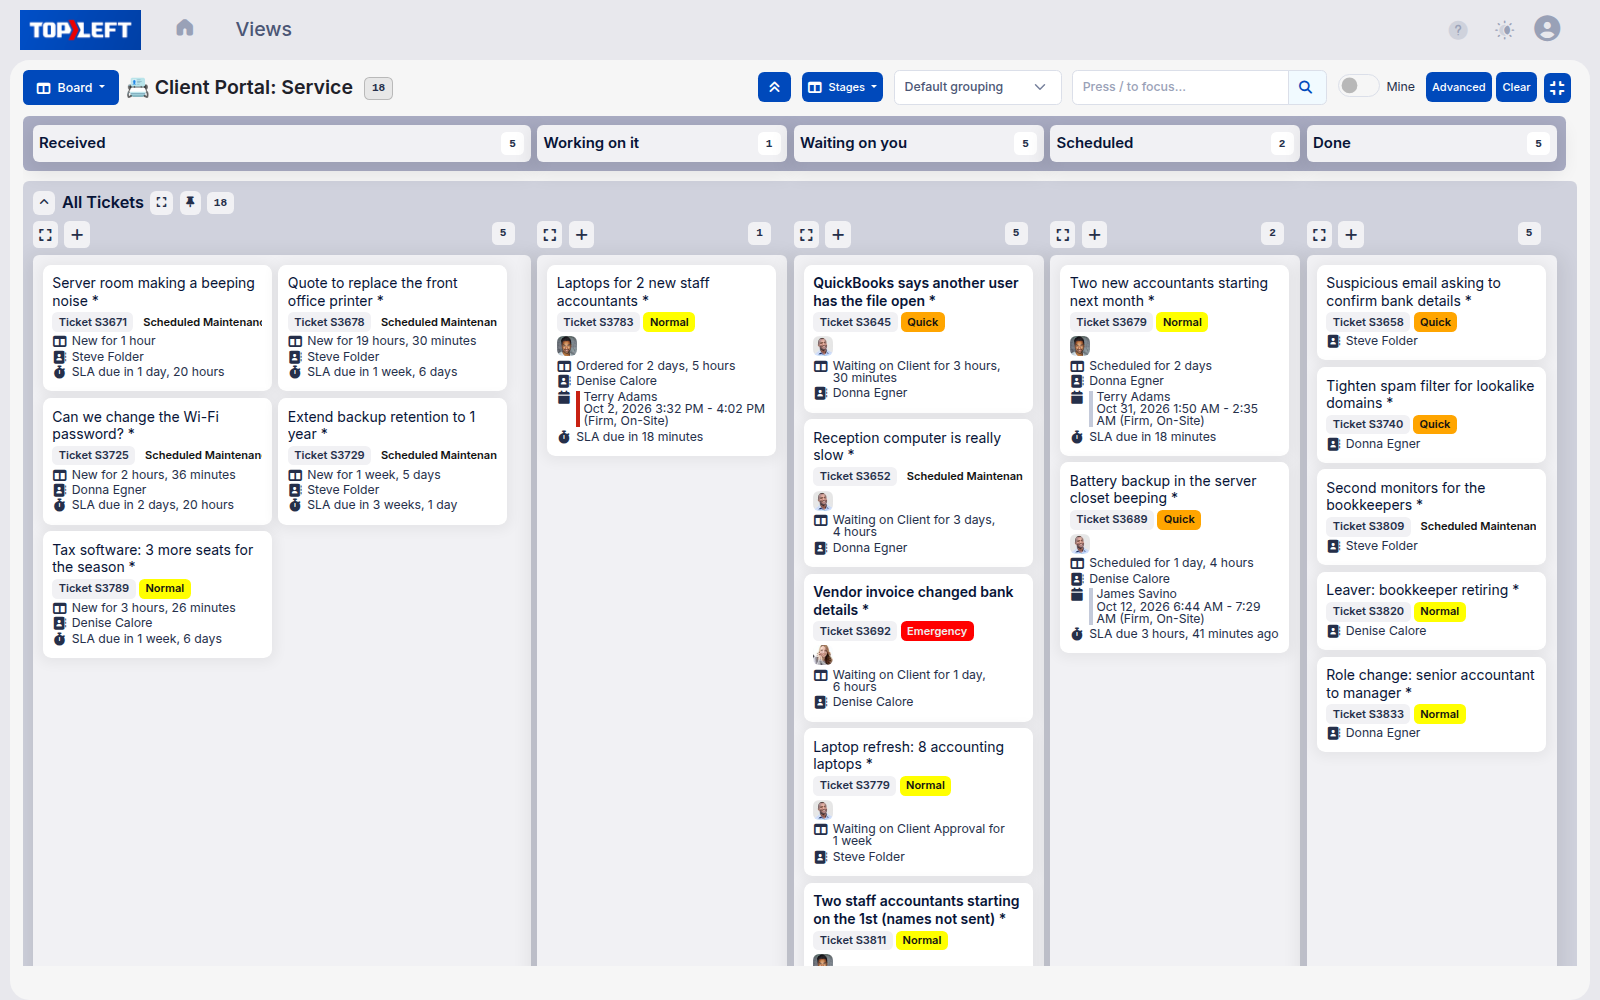Screen dimensions: 1600x1000
Task: Click the Advanced button
Action: 1459,87
